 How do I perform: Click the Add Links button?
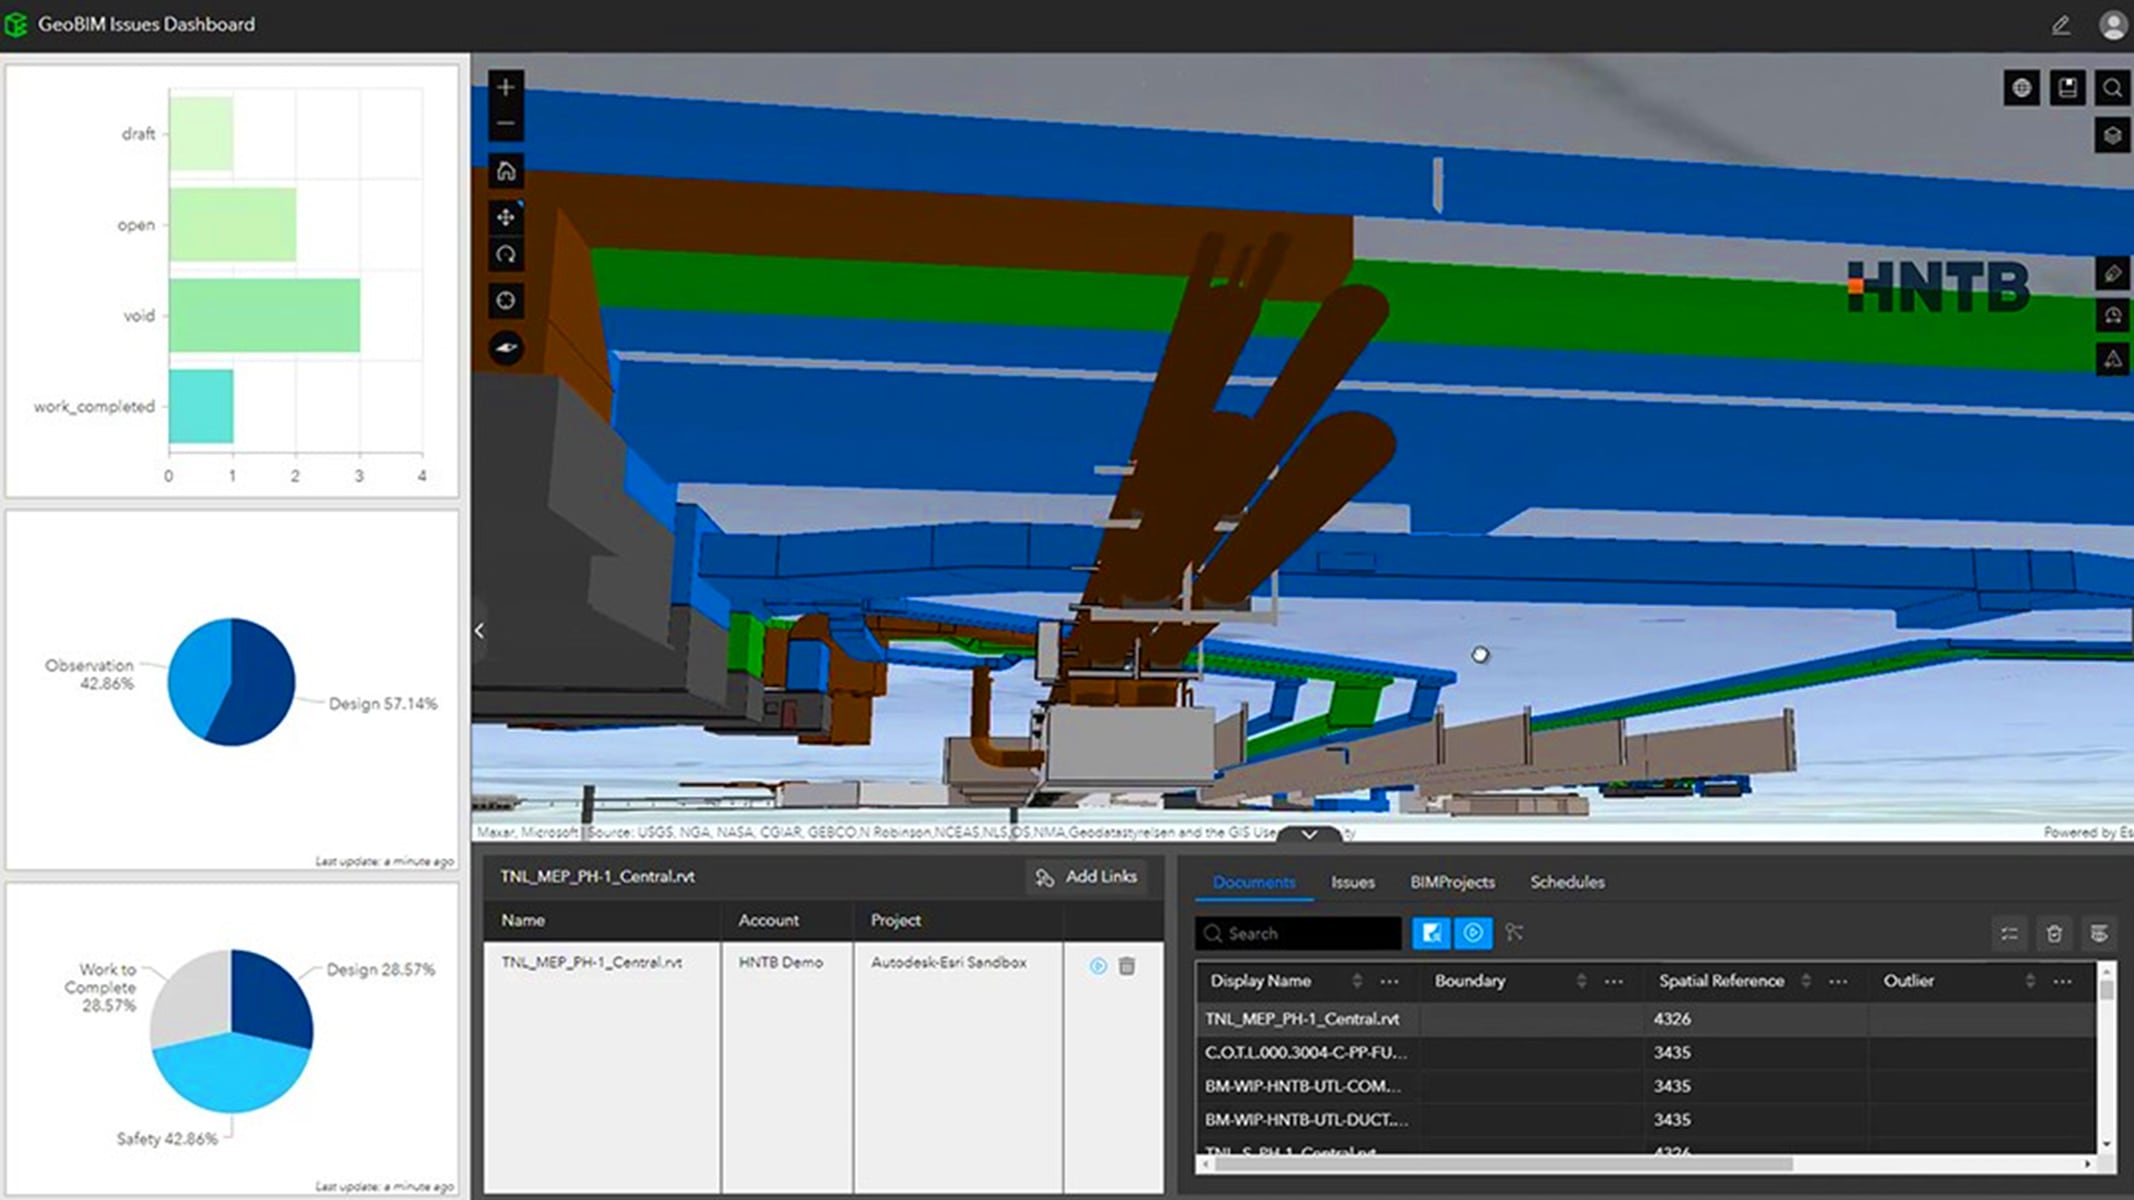click(x=1088, y=876)
